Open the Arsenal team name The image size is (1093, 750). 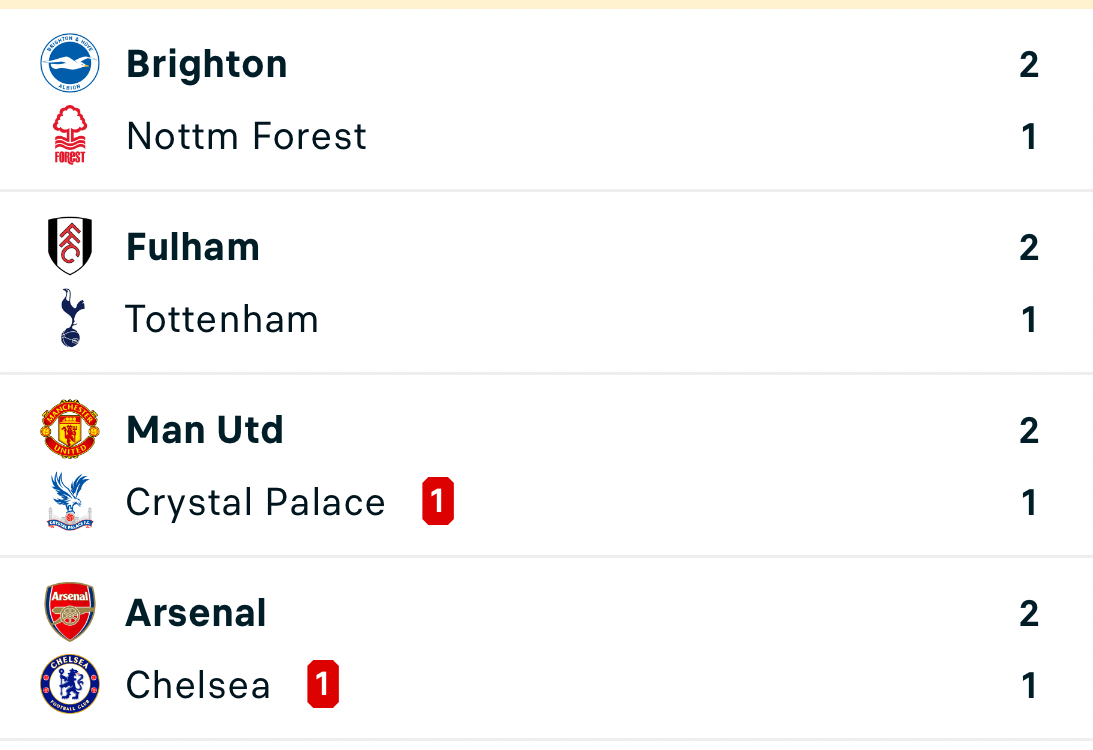coord(196,613)
